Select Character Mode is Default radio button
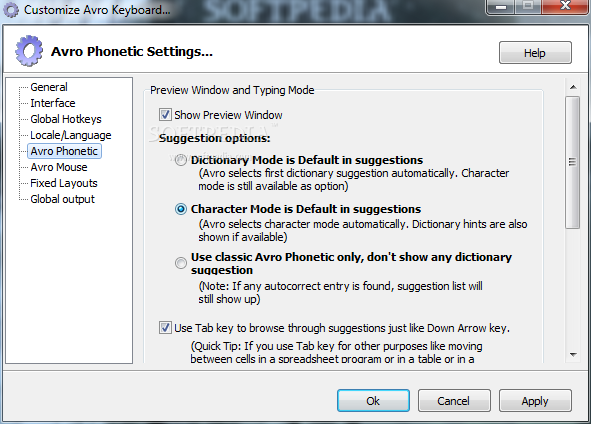Image resolution: width=591 pixels, height=424 pixels. coord(181,209)
